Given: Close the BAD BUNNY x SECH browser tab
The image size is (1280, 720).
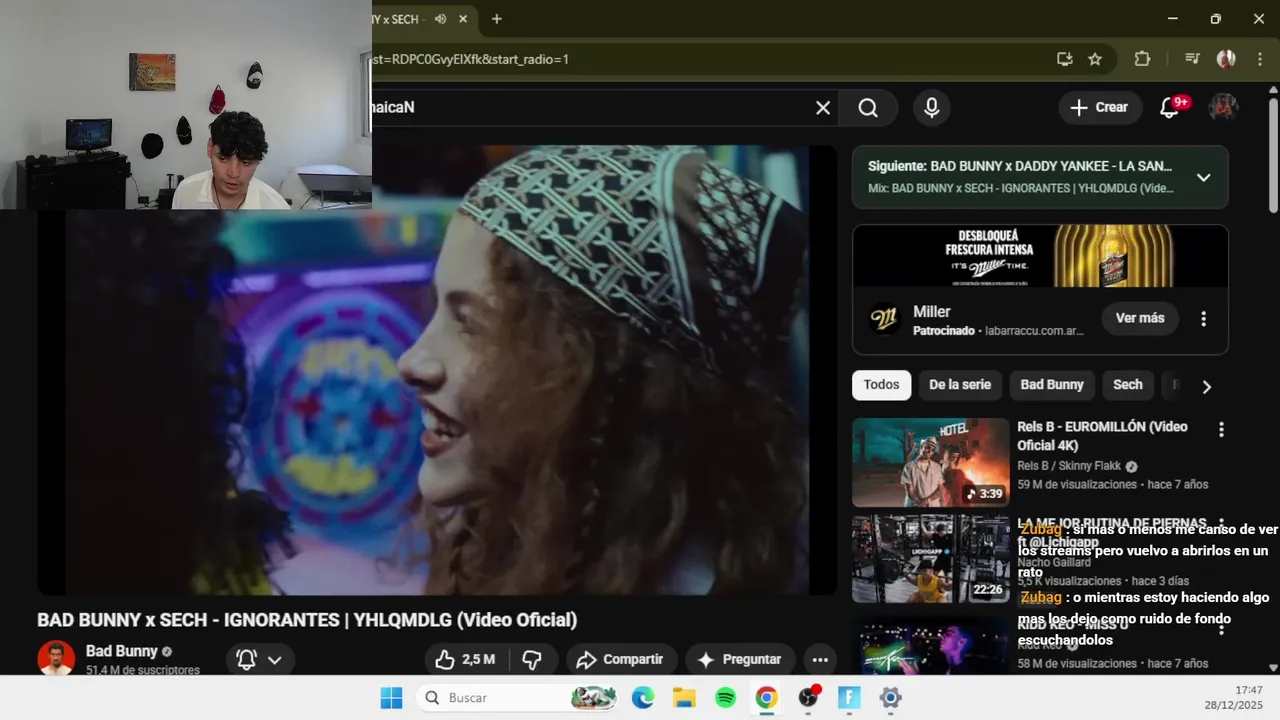Looking at the screenshot, I should tap(463, 19).
